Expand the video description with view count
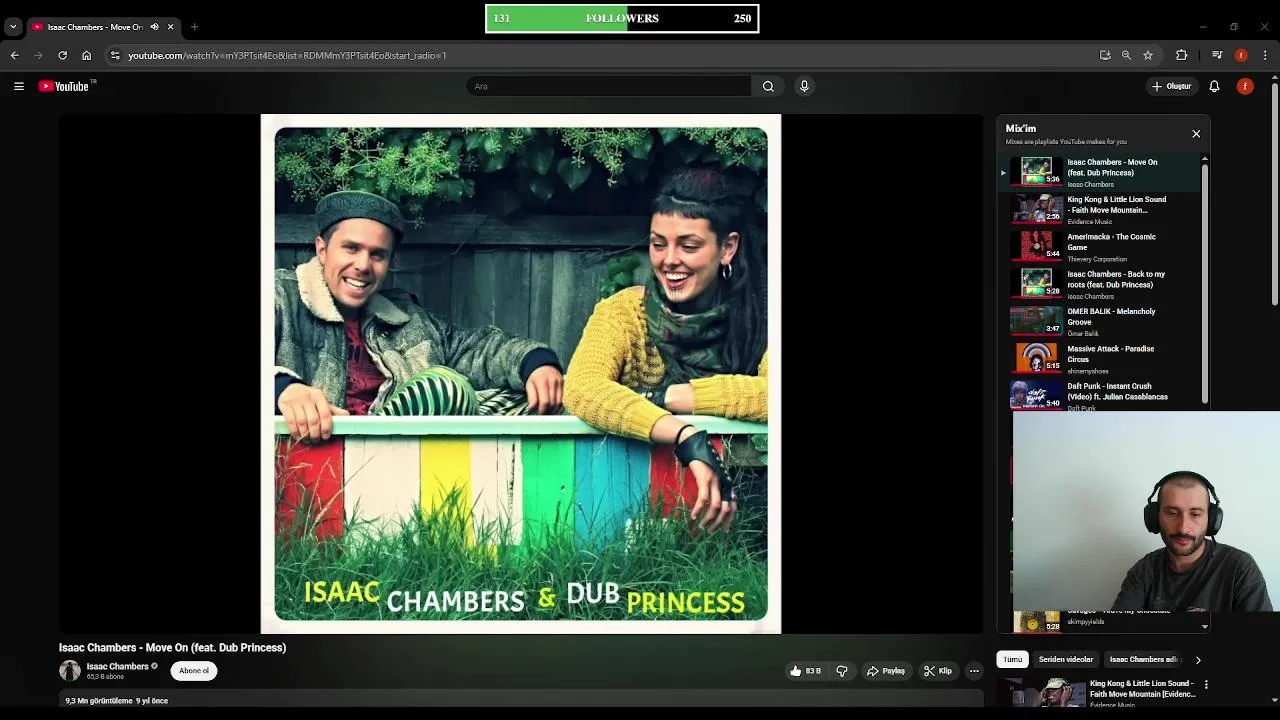 coord(521,701)
